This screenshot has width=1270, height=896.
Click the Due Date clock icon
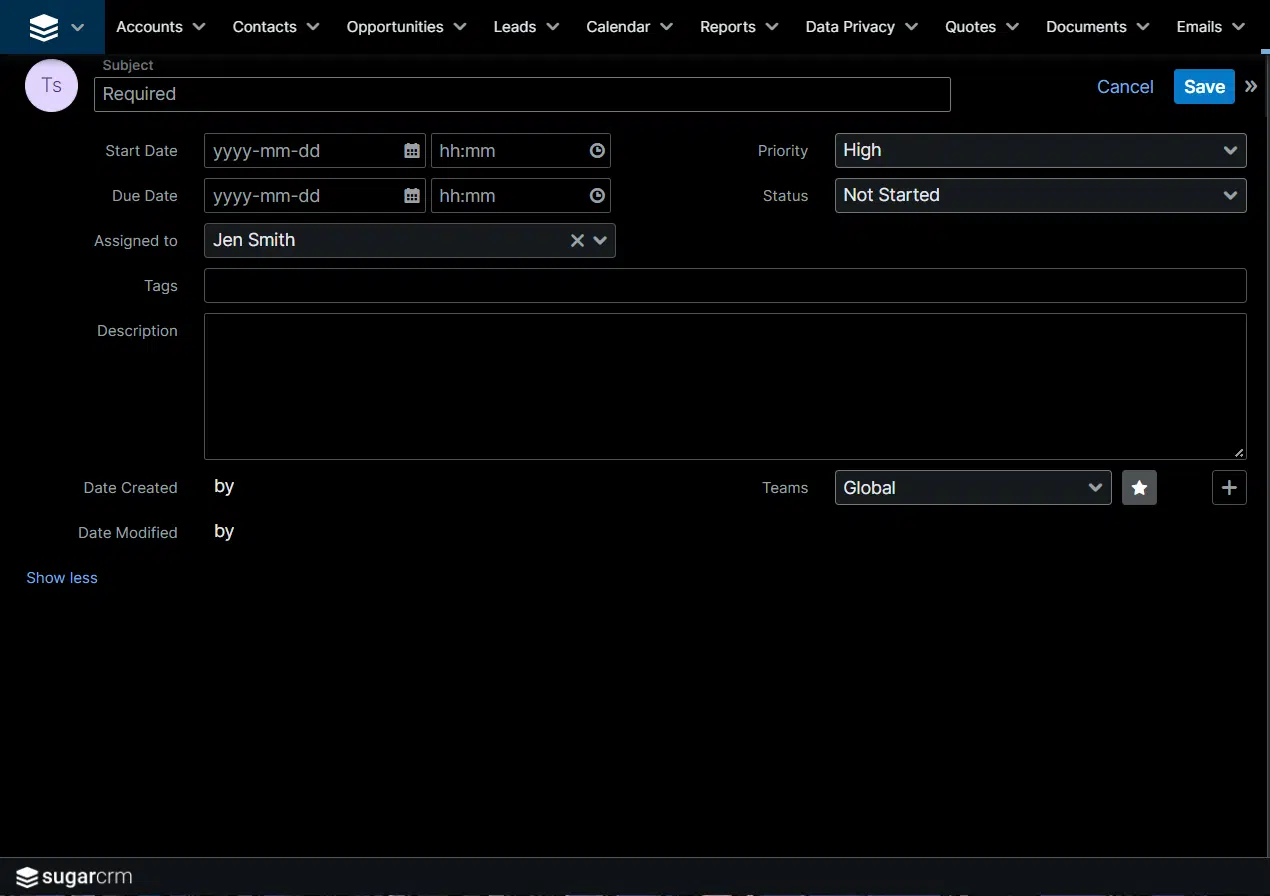point(597,196)
